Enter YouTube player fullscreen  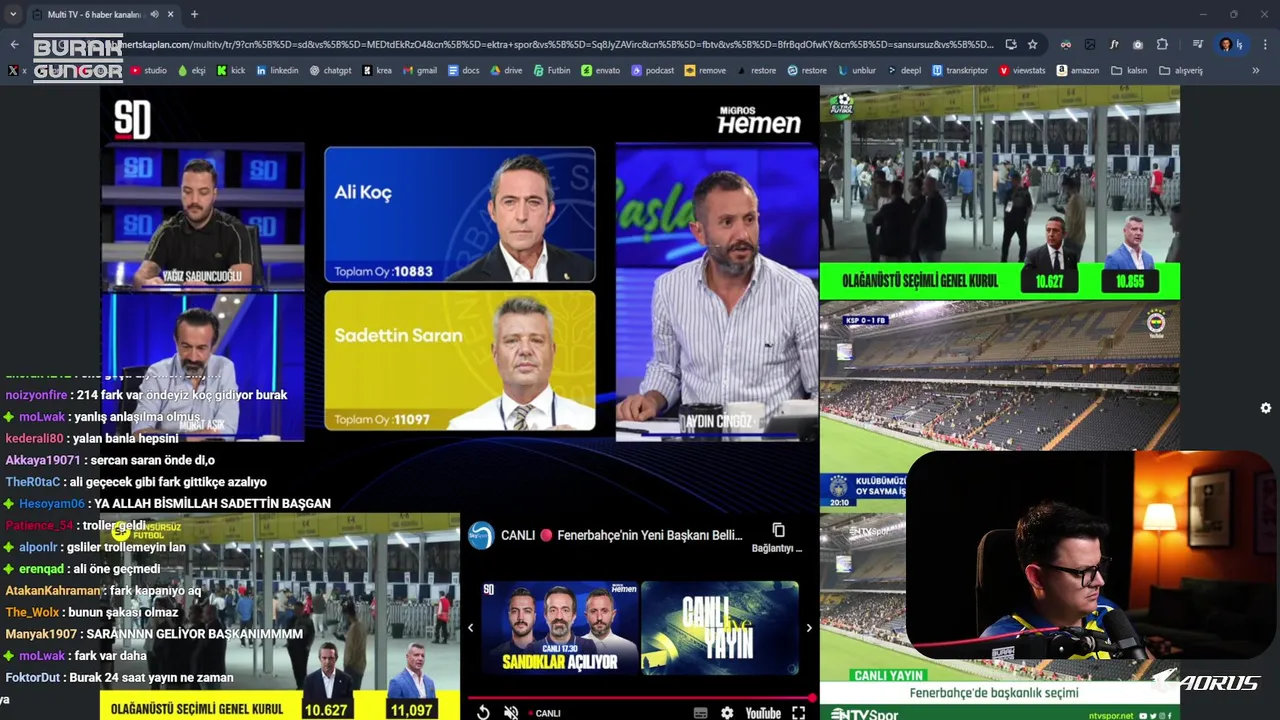798,713
